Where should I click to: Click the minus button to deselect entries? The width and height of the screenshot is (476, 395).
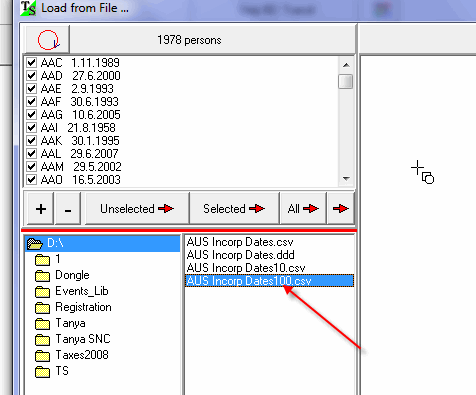point(68,209)
